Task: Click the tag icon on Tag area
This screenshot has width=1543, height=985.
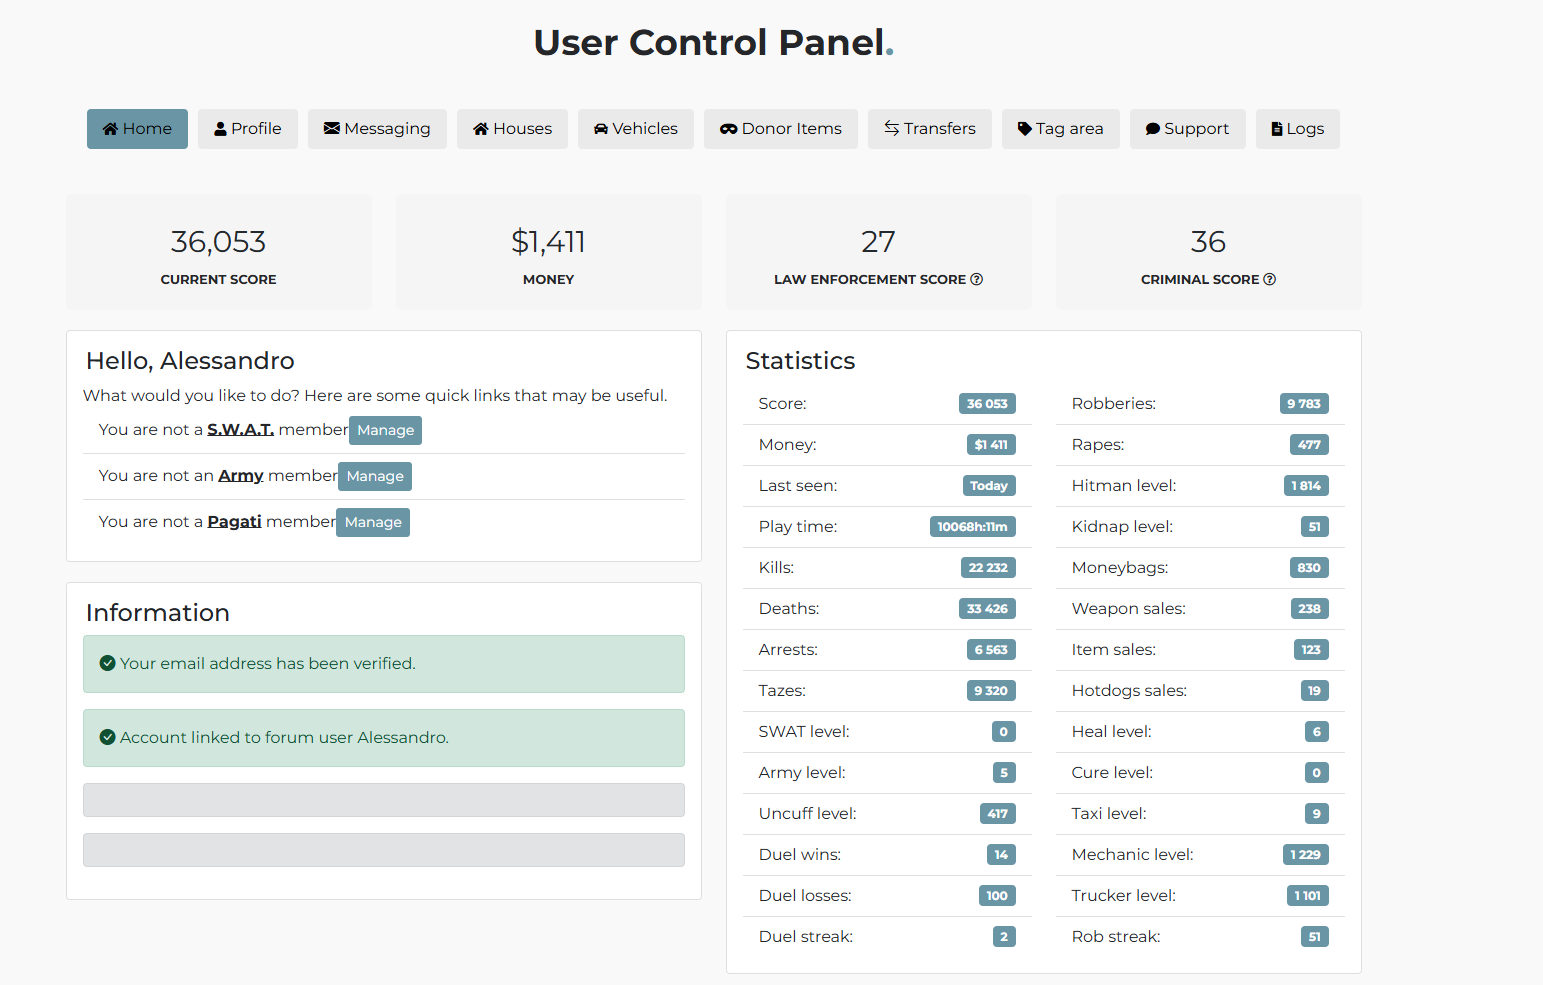Action: [1025, 129]
